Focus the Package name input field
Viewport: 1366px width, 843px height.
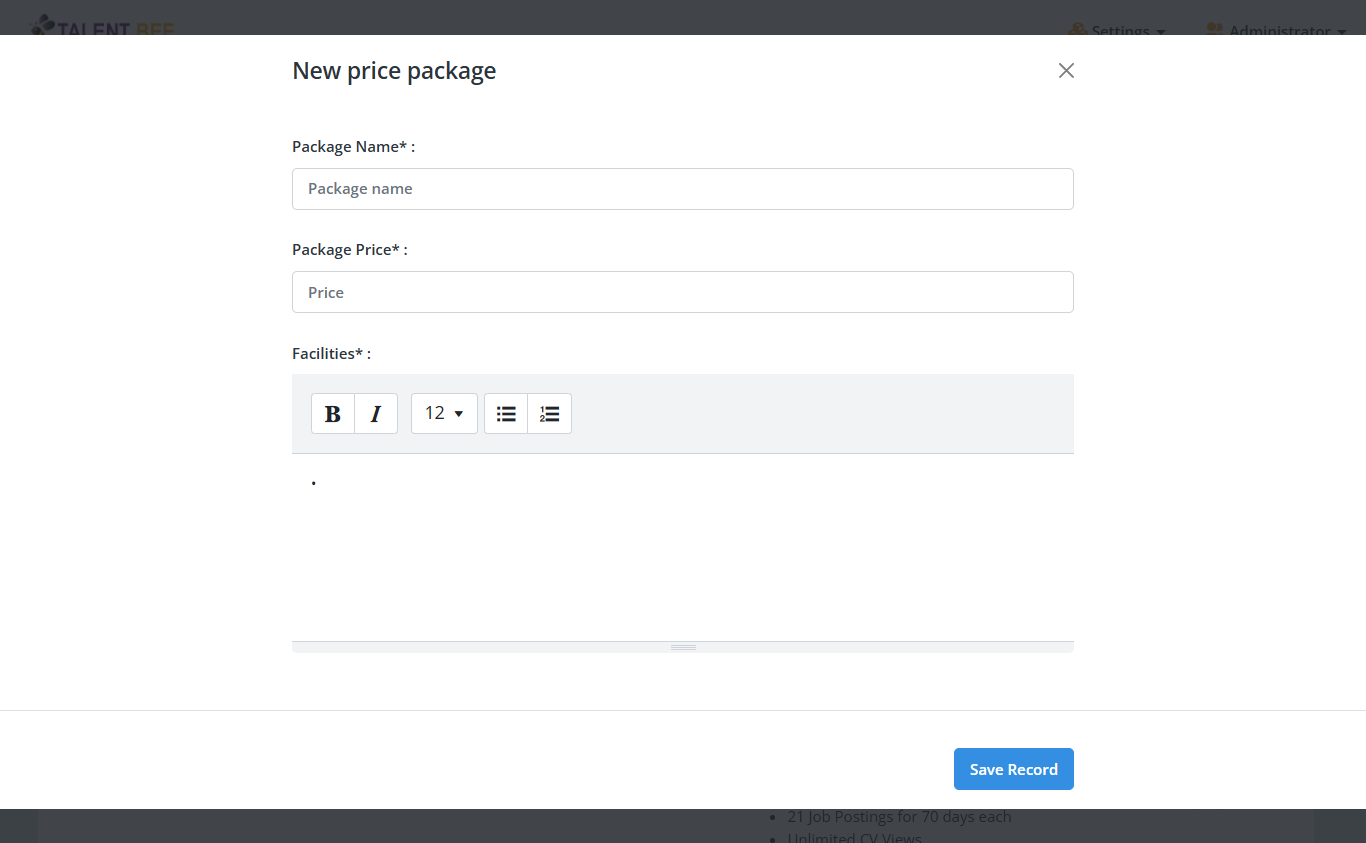tap(682, 189)
